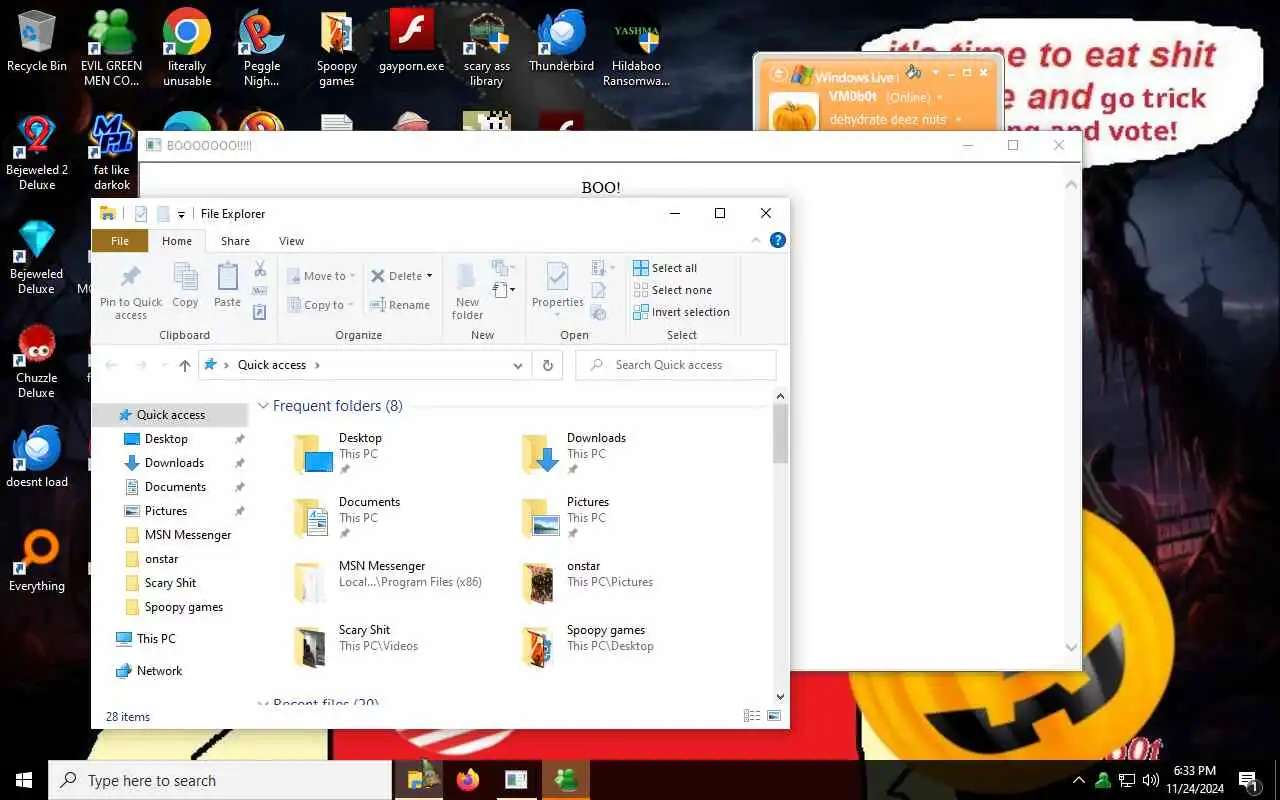
Task: Click the Rename ribbon button
Action: (x=400, y=305)
